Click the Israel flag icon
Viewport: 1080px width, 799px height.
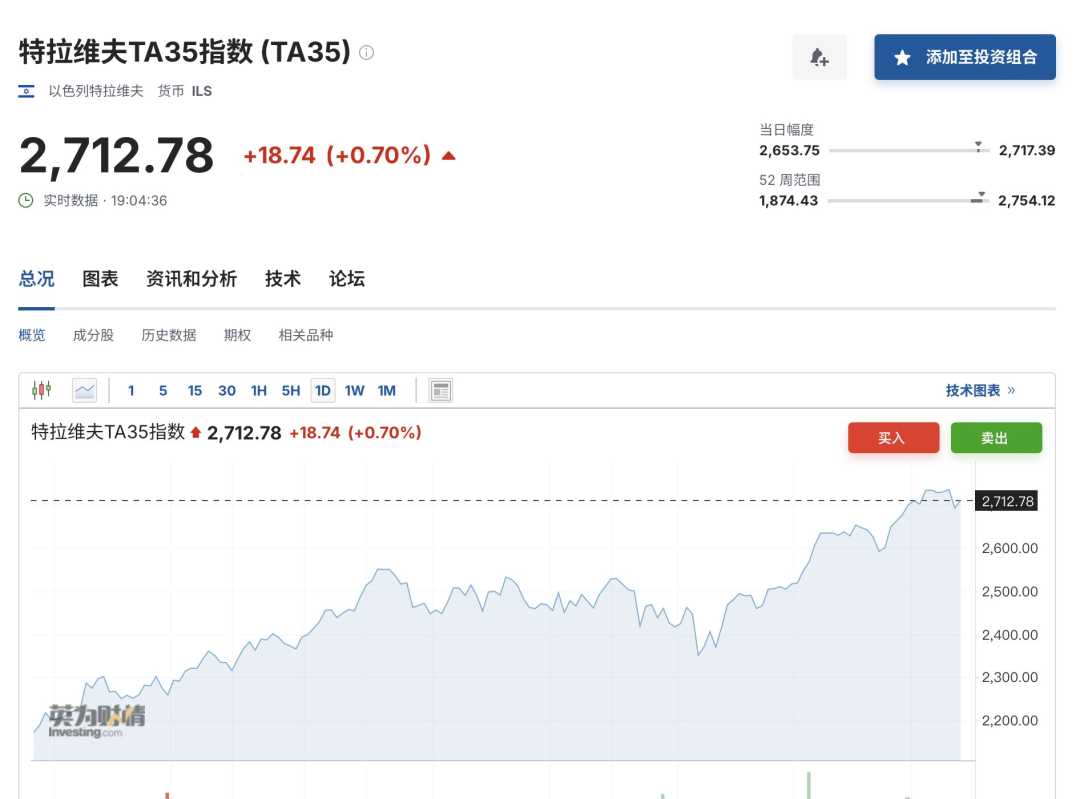(27, 91)
